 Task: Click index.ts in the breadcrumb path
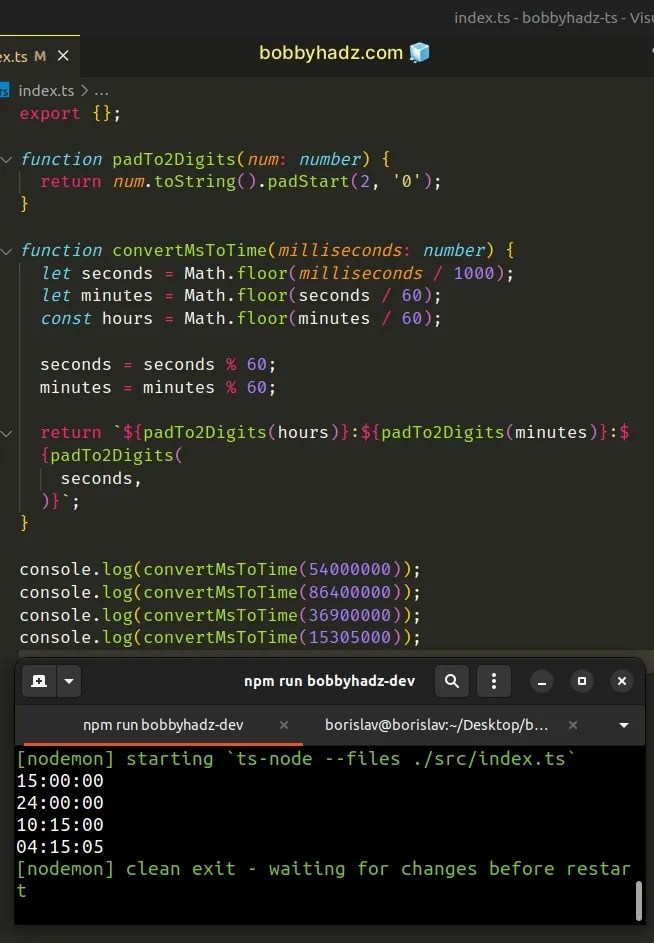pyautogui.click(x=46, y=91)
